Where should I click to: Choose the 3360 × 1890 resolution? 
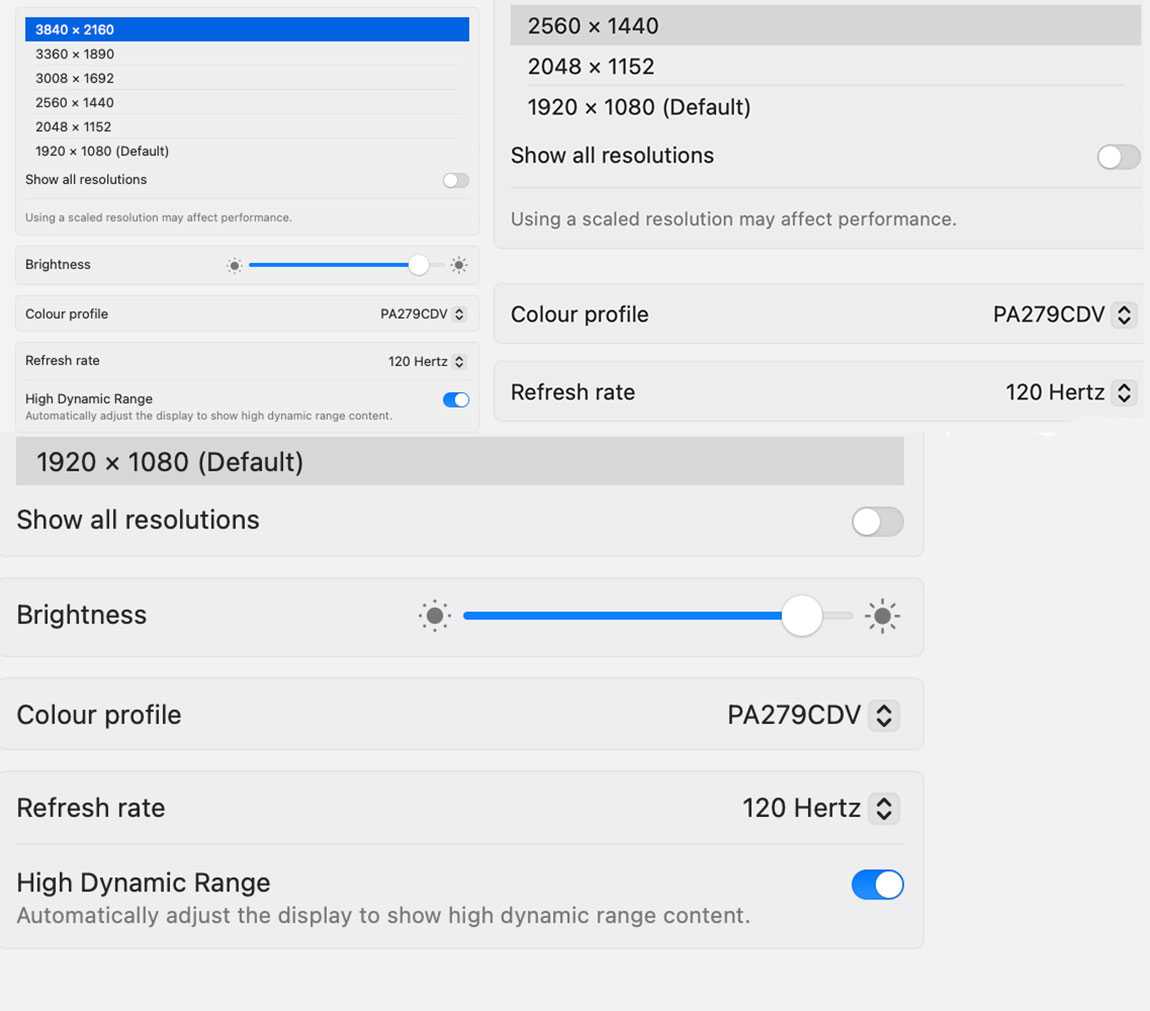[246, 54]
